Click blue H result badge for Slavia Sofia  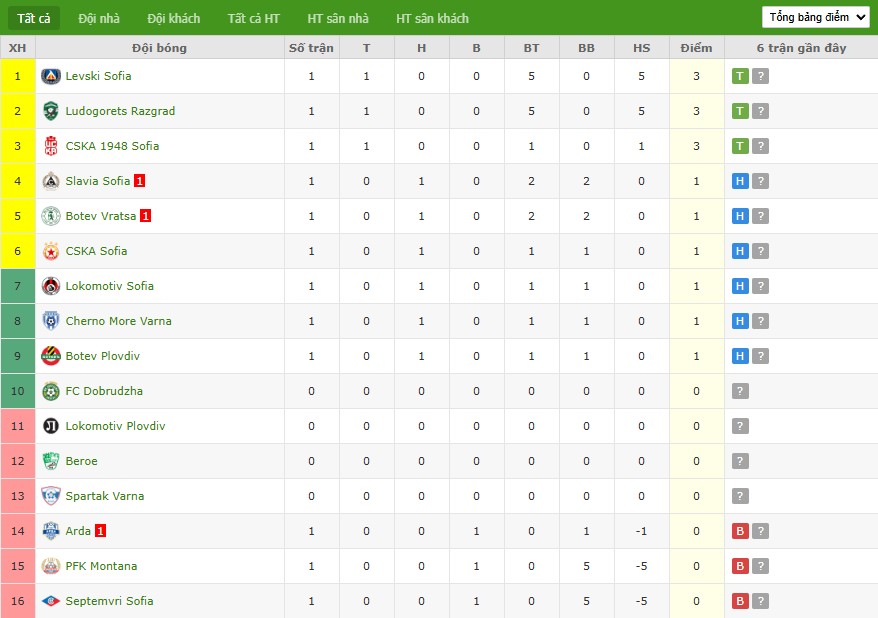coord(740,181)
